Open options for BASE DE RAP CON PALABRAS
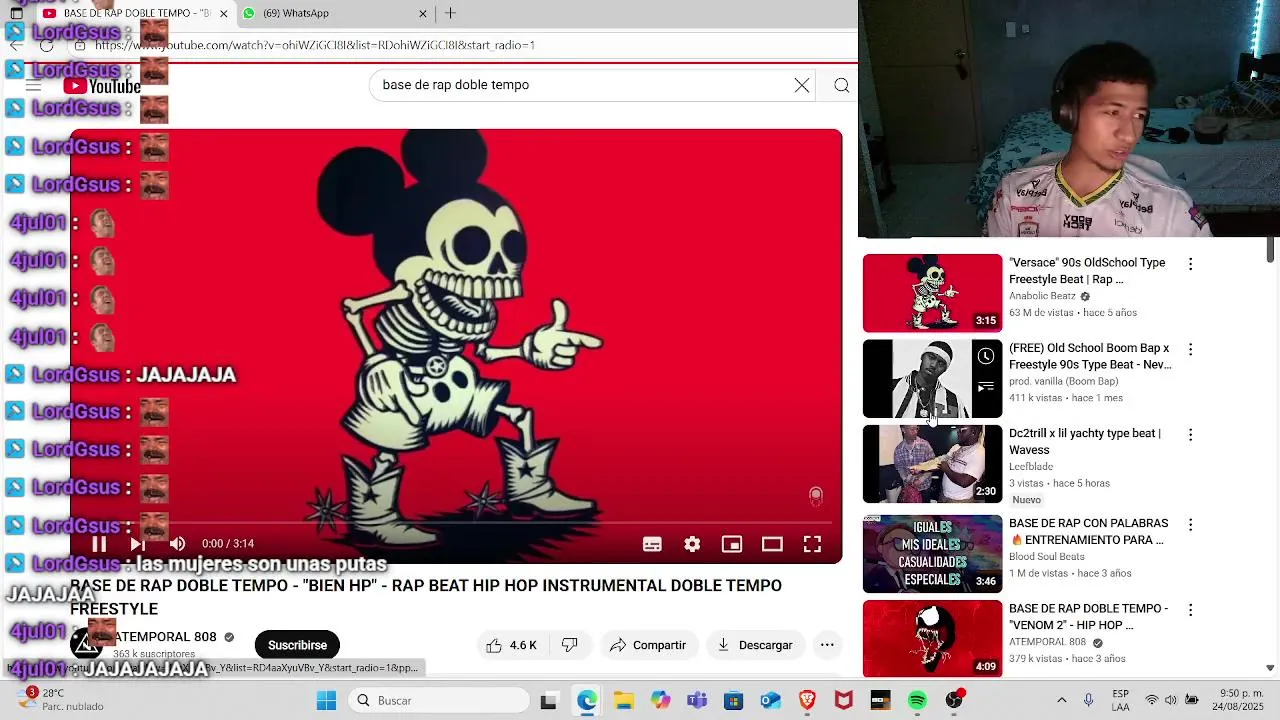 pyautogui.click(x=1190, y=525)
